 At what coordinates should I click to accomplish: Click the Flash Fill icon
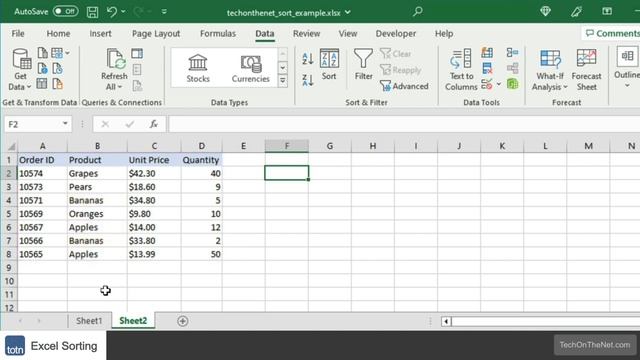[x=487, y=53]
